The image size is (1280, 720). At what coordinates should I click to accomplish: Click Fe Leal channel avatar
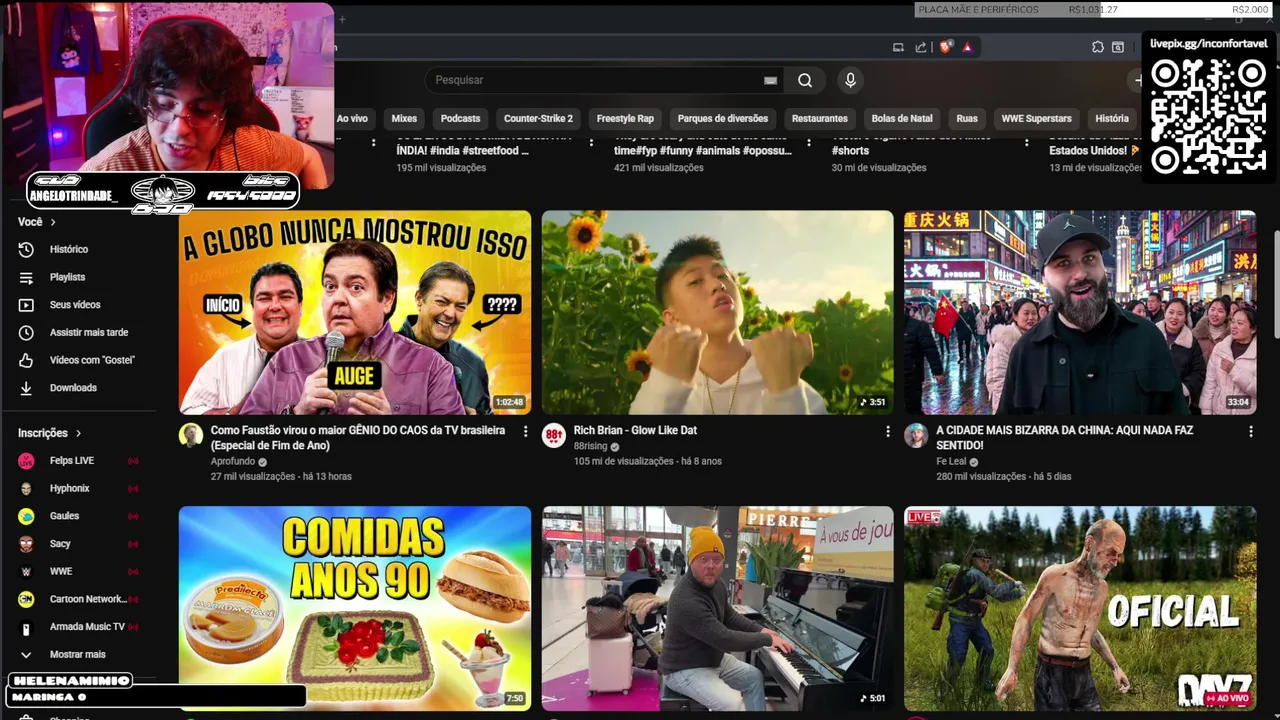(x=916, y=435)
